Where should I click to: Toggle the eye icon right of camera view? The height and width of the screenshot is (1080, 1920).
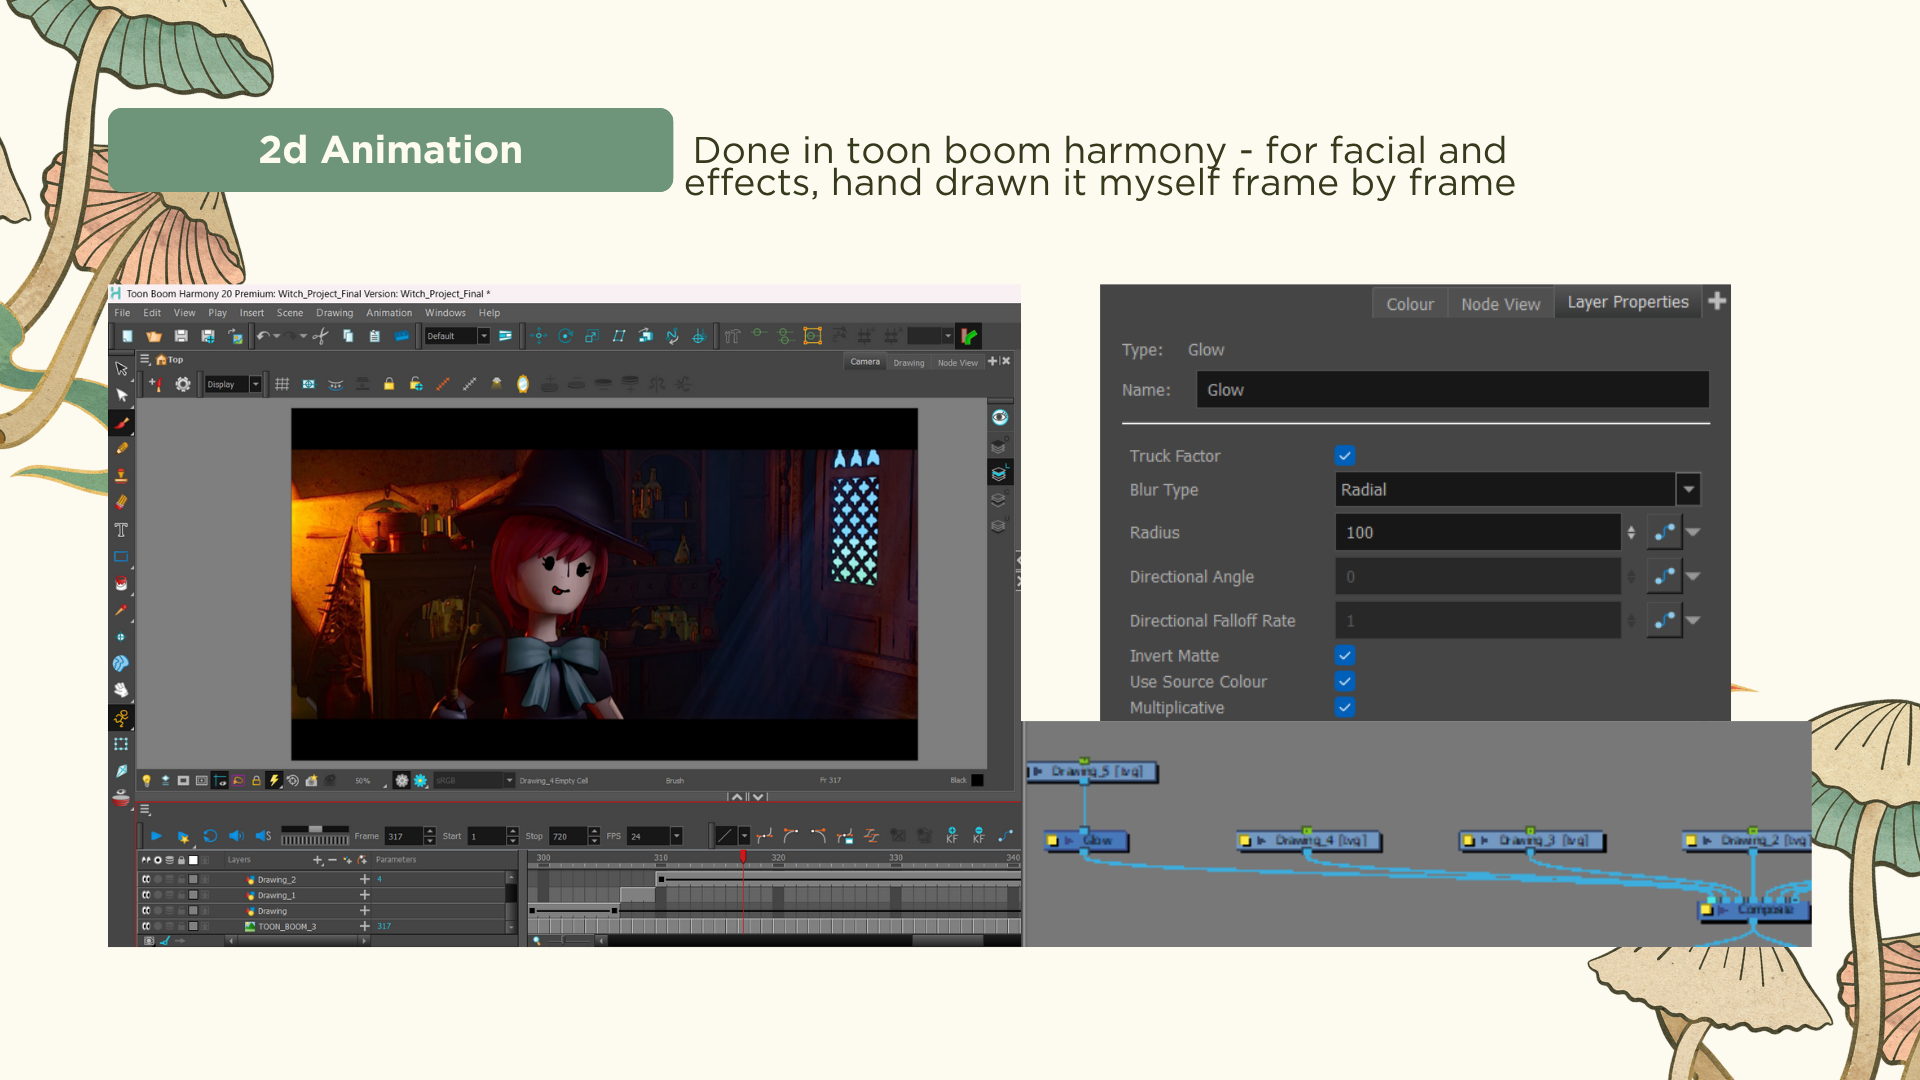[x=999, y=418]
